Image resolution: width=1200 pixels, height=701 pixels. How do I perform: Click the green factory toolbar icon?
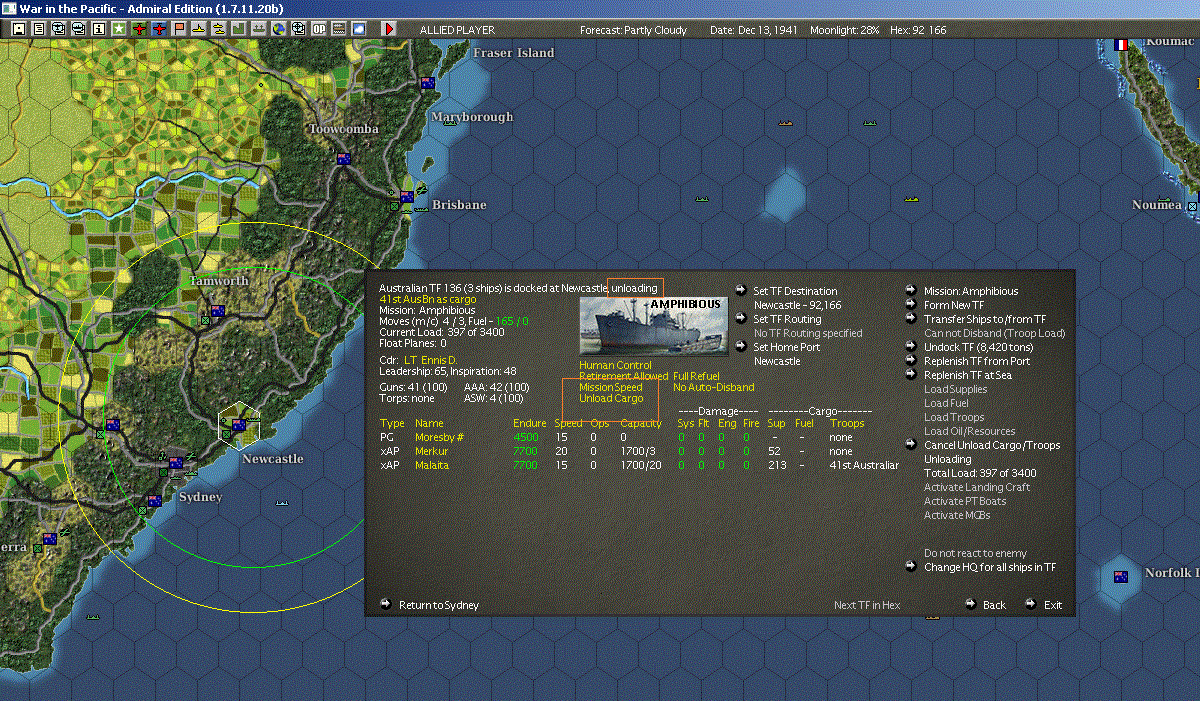click(239, 30)
